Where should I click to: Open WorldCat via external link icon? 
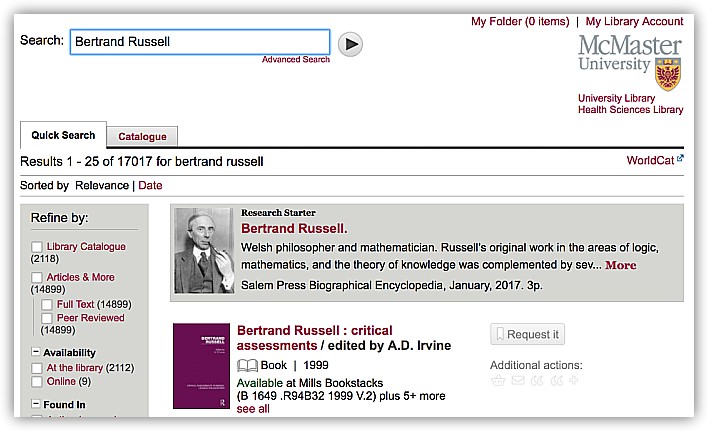(x=680, y=158)
